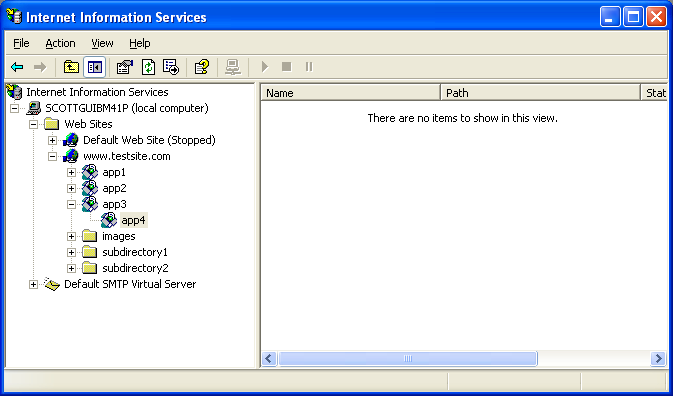This screenshot has height=397, width=673.
Task: Select the subdirectory2 label
Action: (x=135, y=268)
